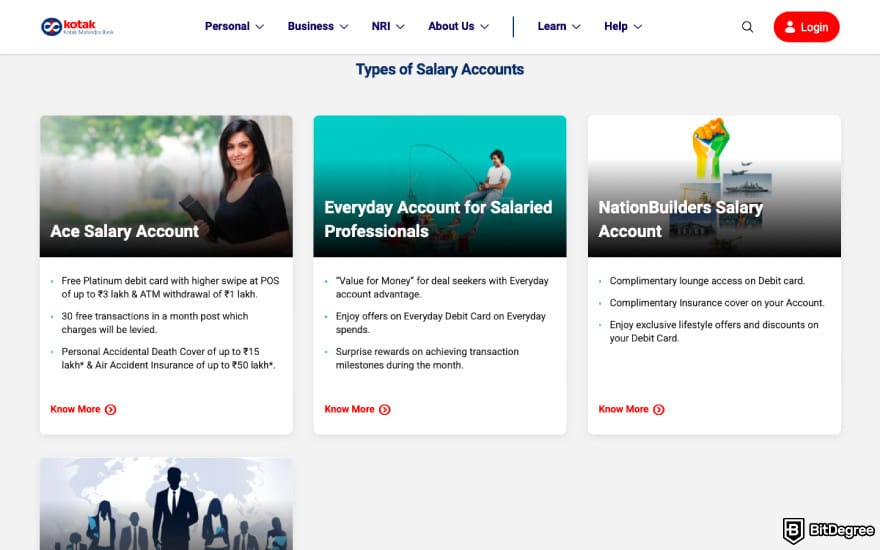Open the Help menu item
The image size is (880, 550).
tap(623, 26)
